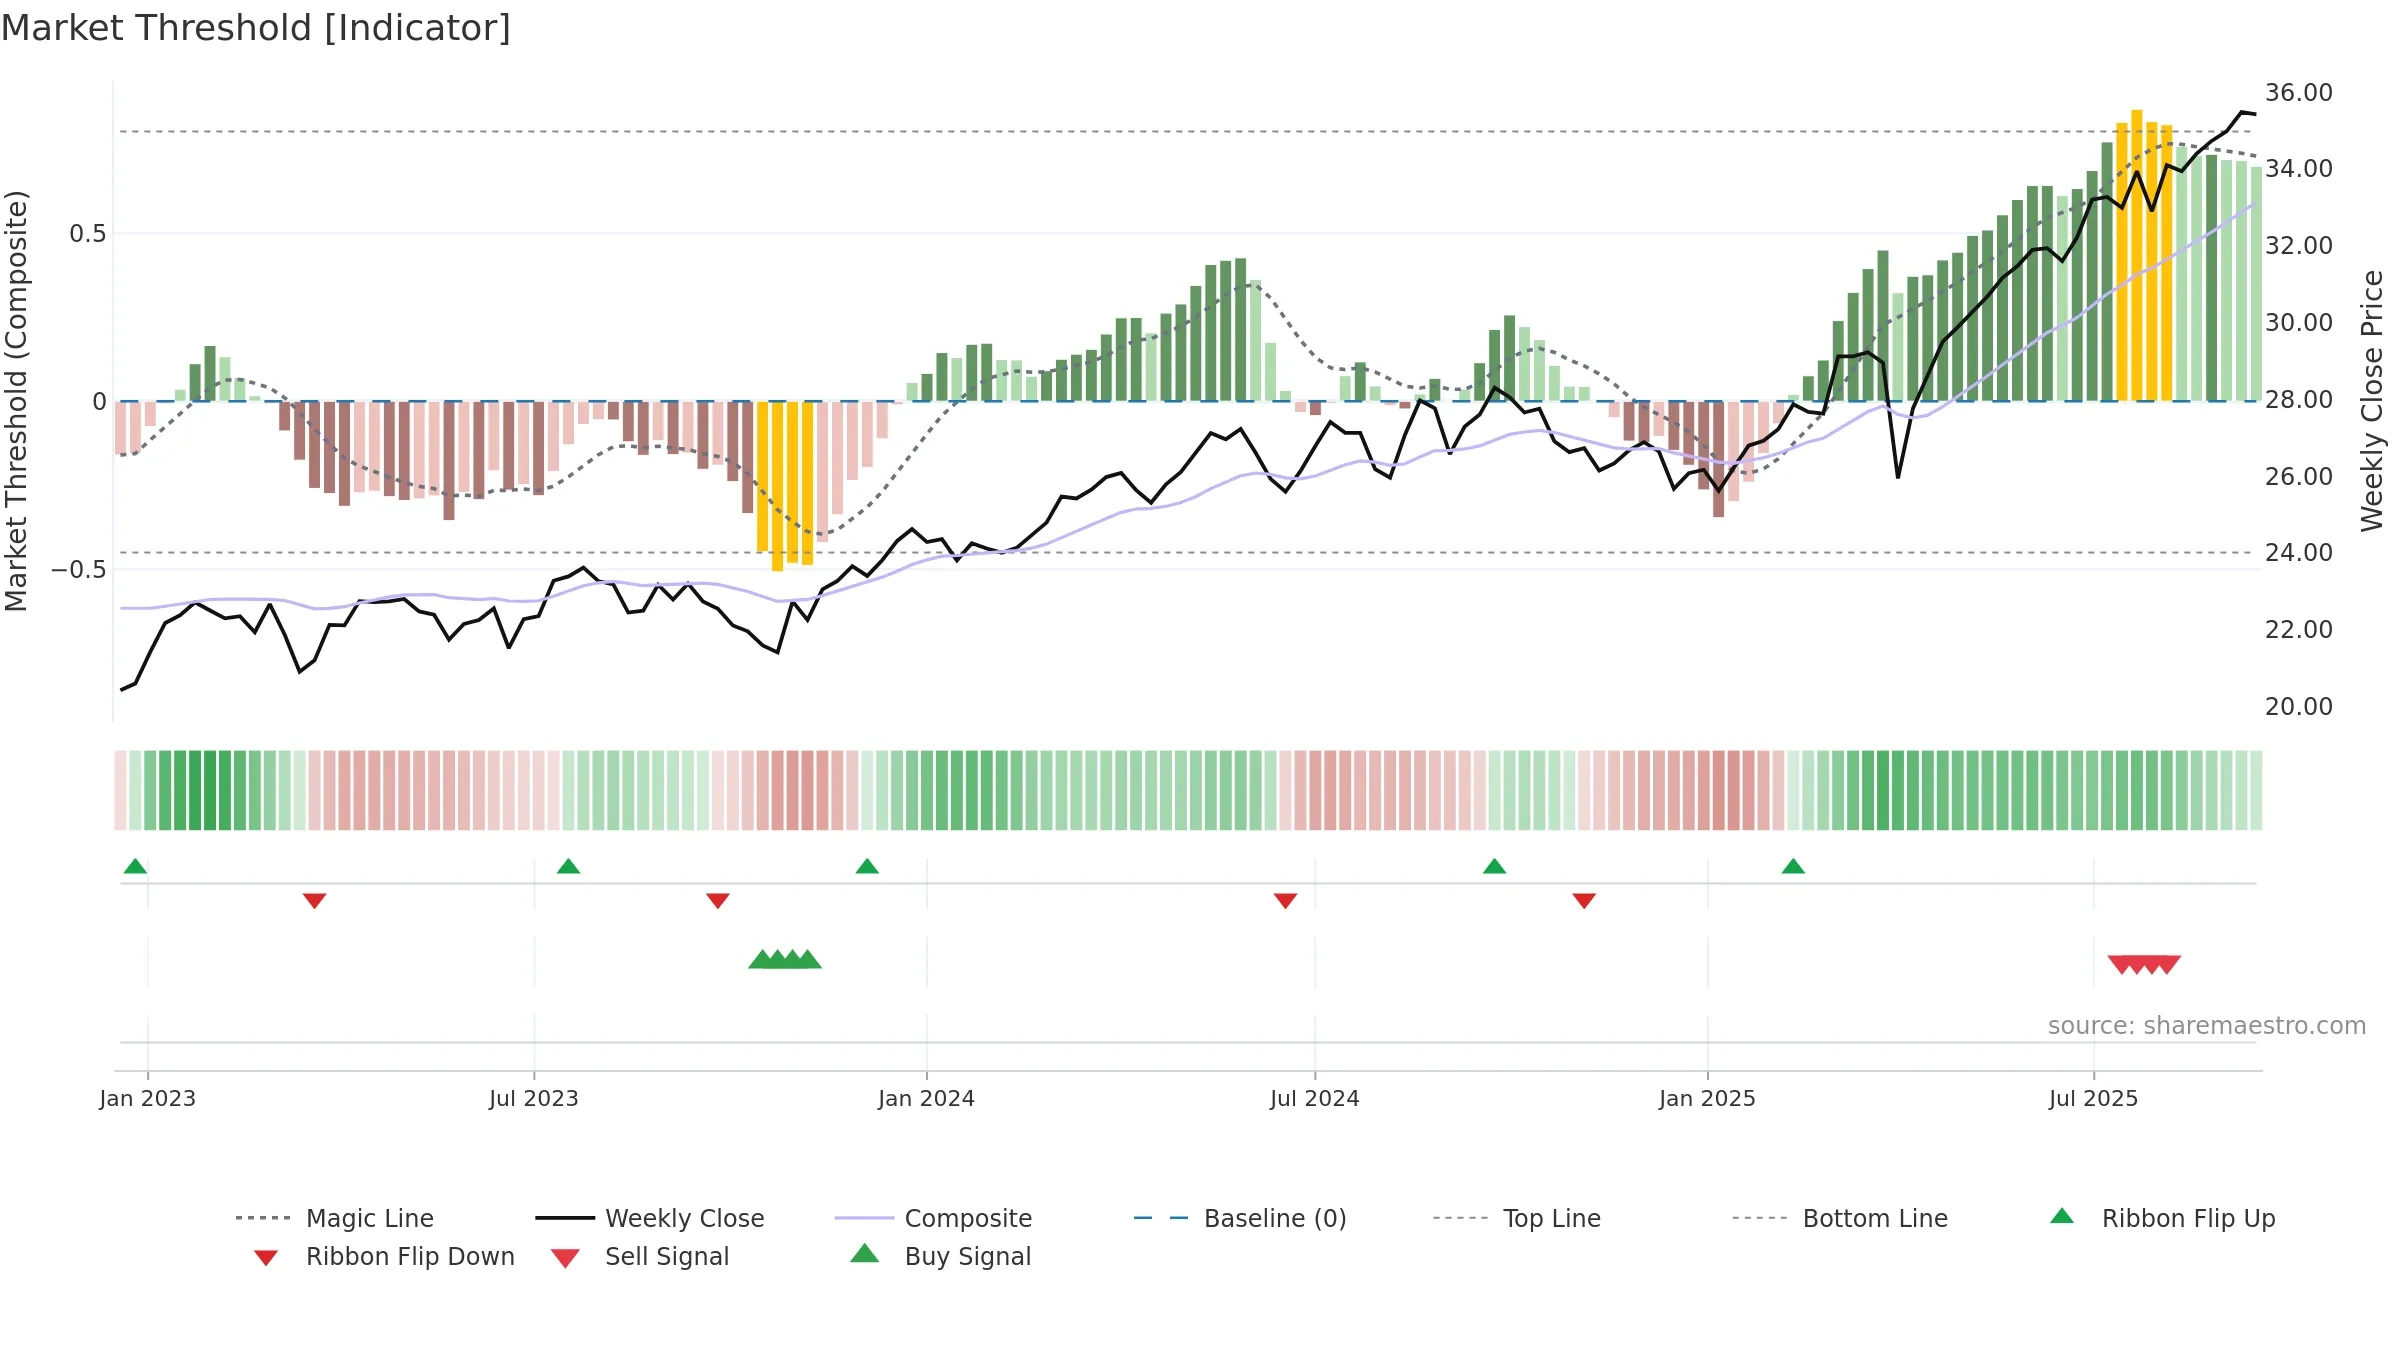Toggle the Baseline (0) legend entry
This screenshot has height=1350, width=2400.
click(x=1240, y=1218)
